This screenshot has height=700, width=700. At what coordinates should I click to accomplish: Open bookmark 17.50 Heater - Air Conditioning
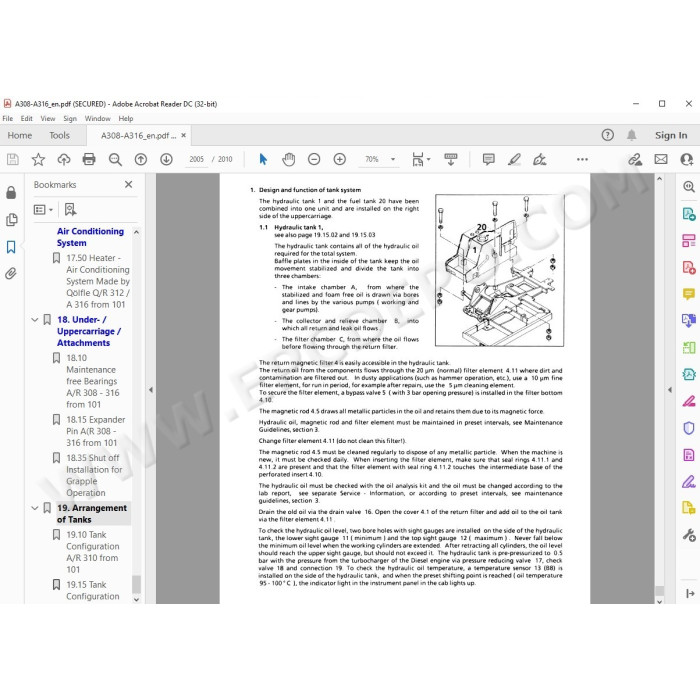(98, 281)
